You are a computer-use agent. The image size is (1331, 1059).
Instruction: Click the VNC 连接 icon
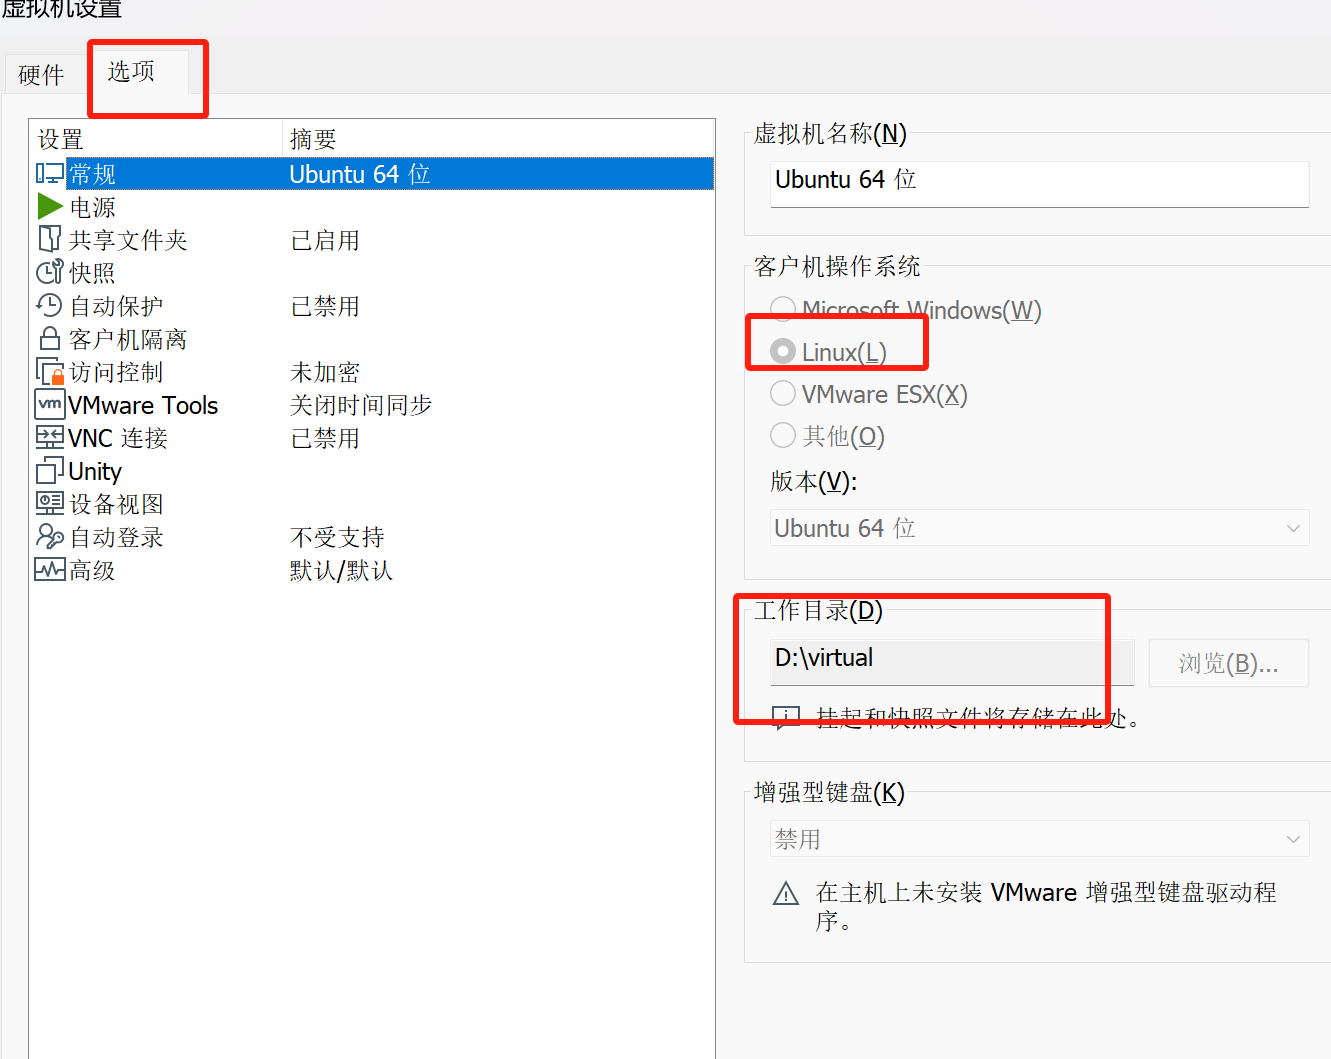click(50, 438)
